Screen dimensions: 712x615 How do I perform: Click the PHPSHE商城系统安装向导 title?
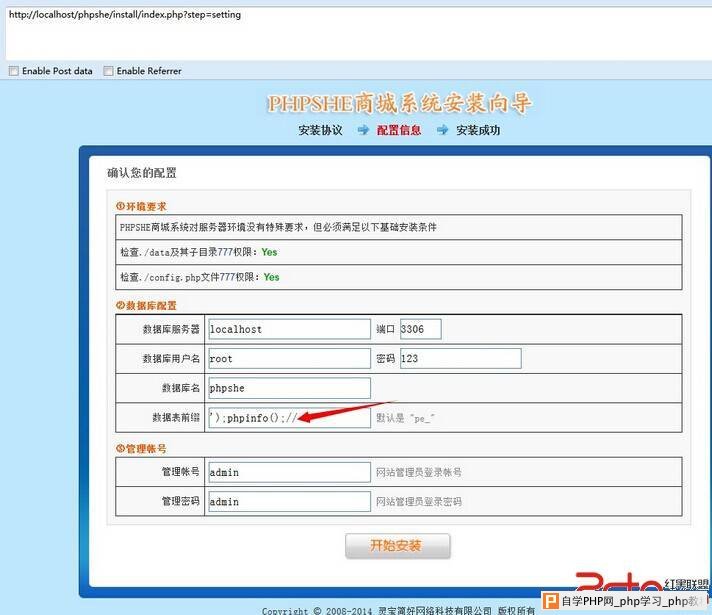(x=399, y=104)
